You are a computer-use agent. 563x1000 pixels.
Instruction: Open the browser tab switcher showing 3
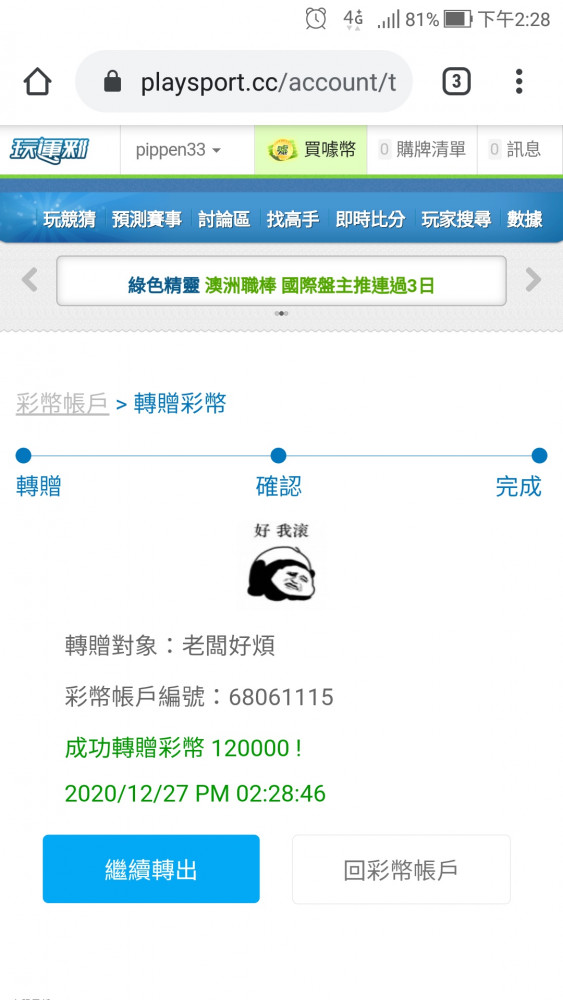coord(457,82)
